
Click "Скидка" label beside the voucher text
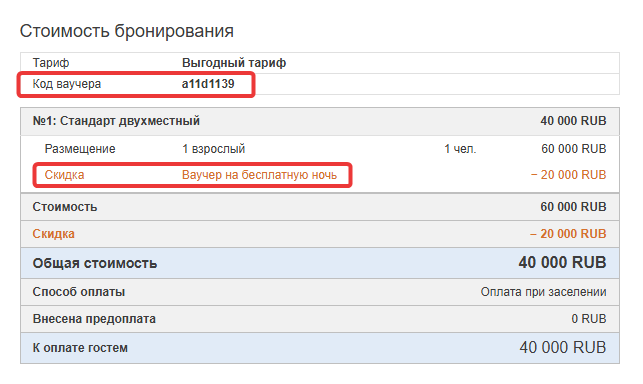coord(64,175)
